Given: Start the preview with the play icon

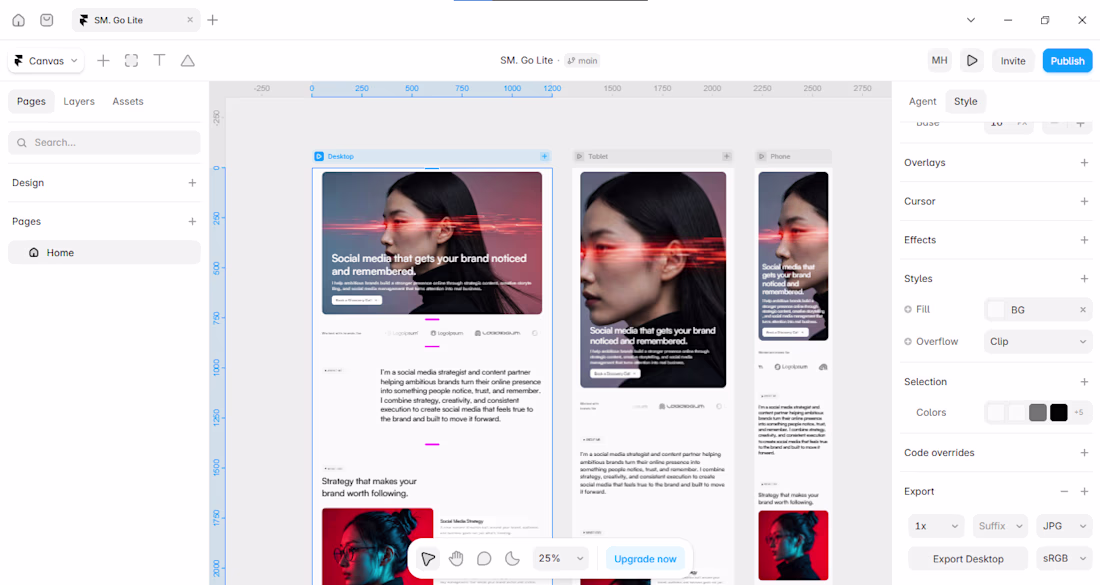Looking at the screenshot, I should 972,61.
